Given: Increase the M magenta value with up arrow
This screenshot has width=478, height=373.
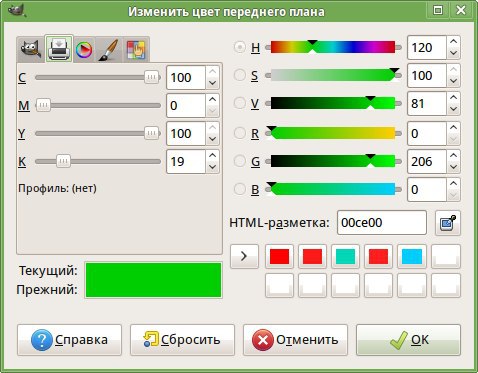Looking at the screenshot, I should click(x=212, y=100).
